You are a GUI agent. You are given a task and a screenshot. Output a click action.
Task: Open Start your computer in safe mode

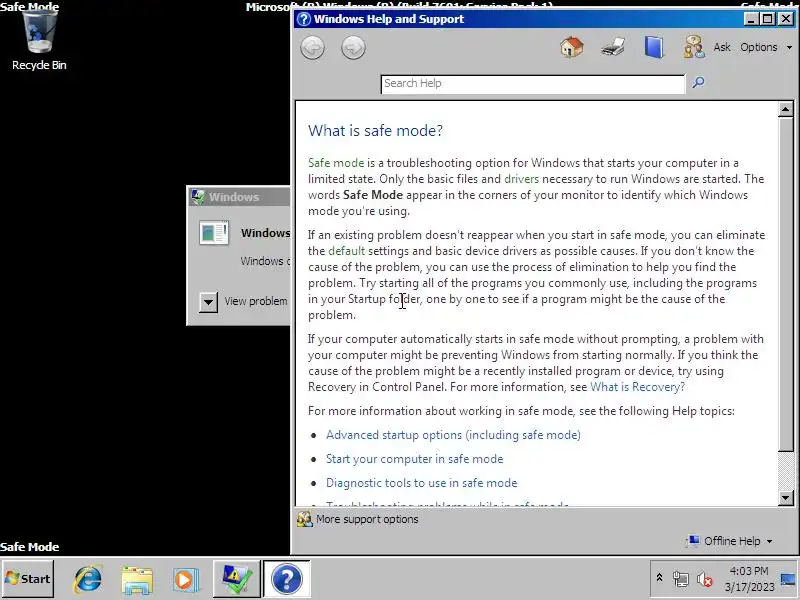[x=414, y=459]
